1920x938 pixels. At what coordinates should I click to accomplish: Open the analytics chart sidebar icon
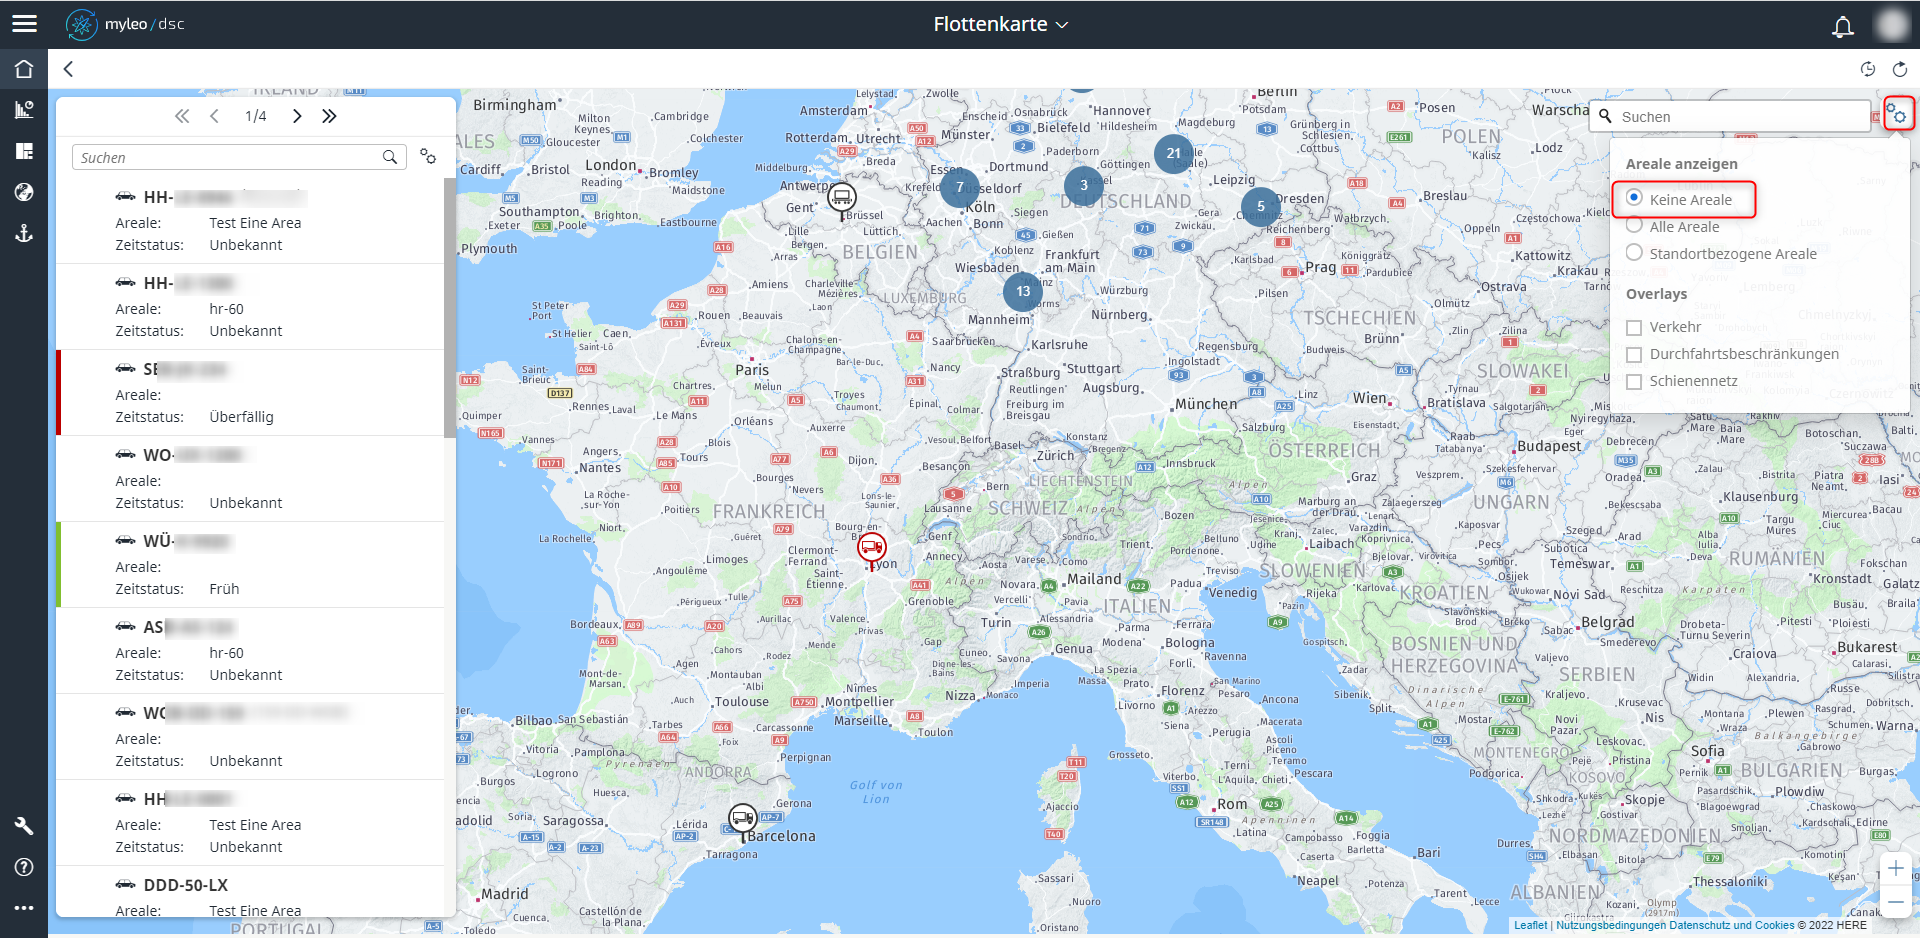[24, 110]
